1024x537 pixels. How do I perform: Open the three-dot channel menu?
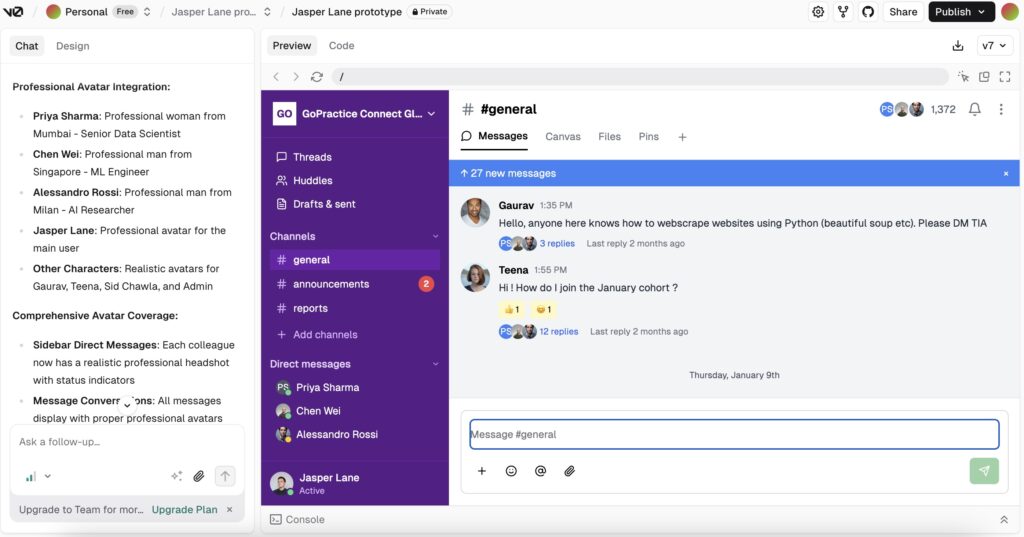click(x=1000, y=109)
